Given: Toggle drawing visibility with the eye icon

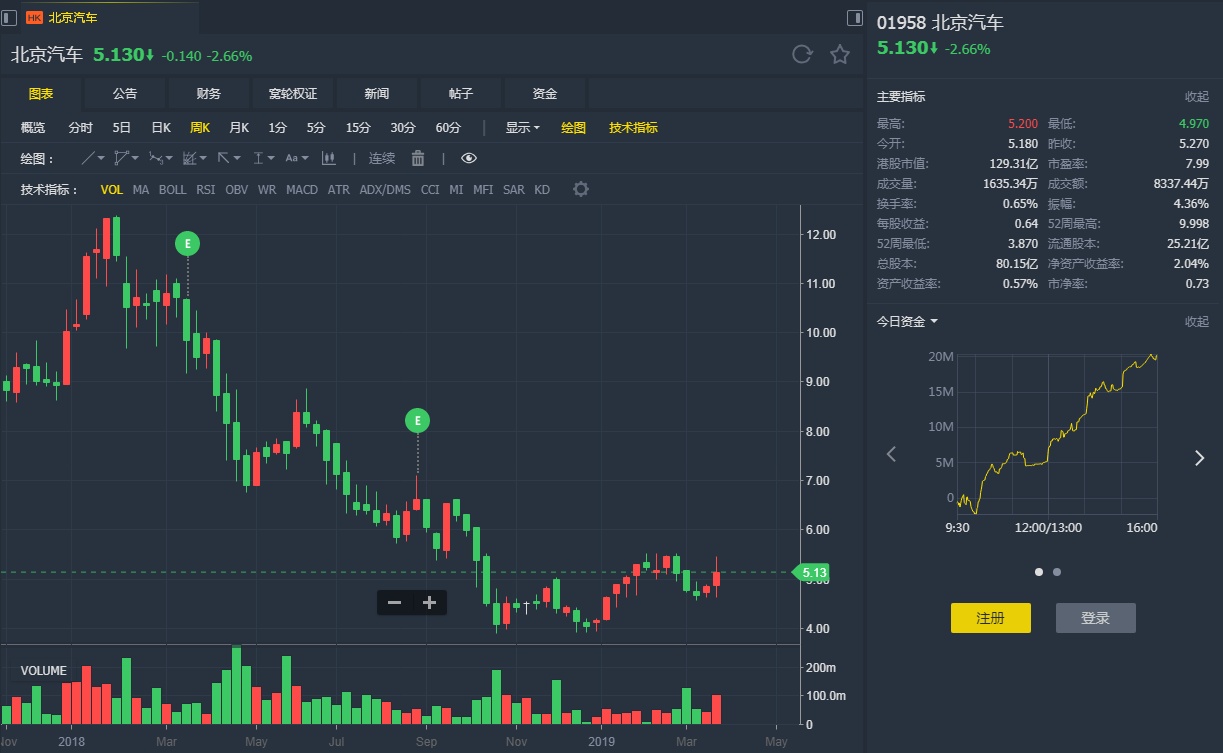Looking at the screenshot, I should (x=469, y=158).
